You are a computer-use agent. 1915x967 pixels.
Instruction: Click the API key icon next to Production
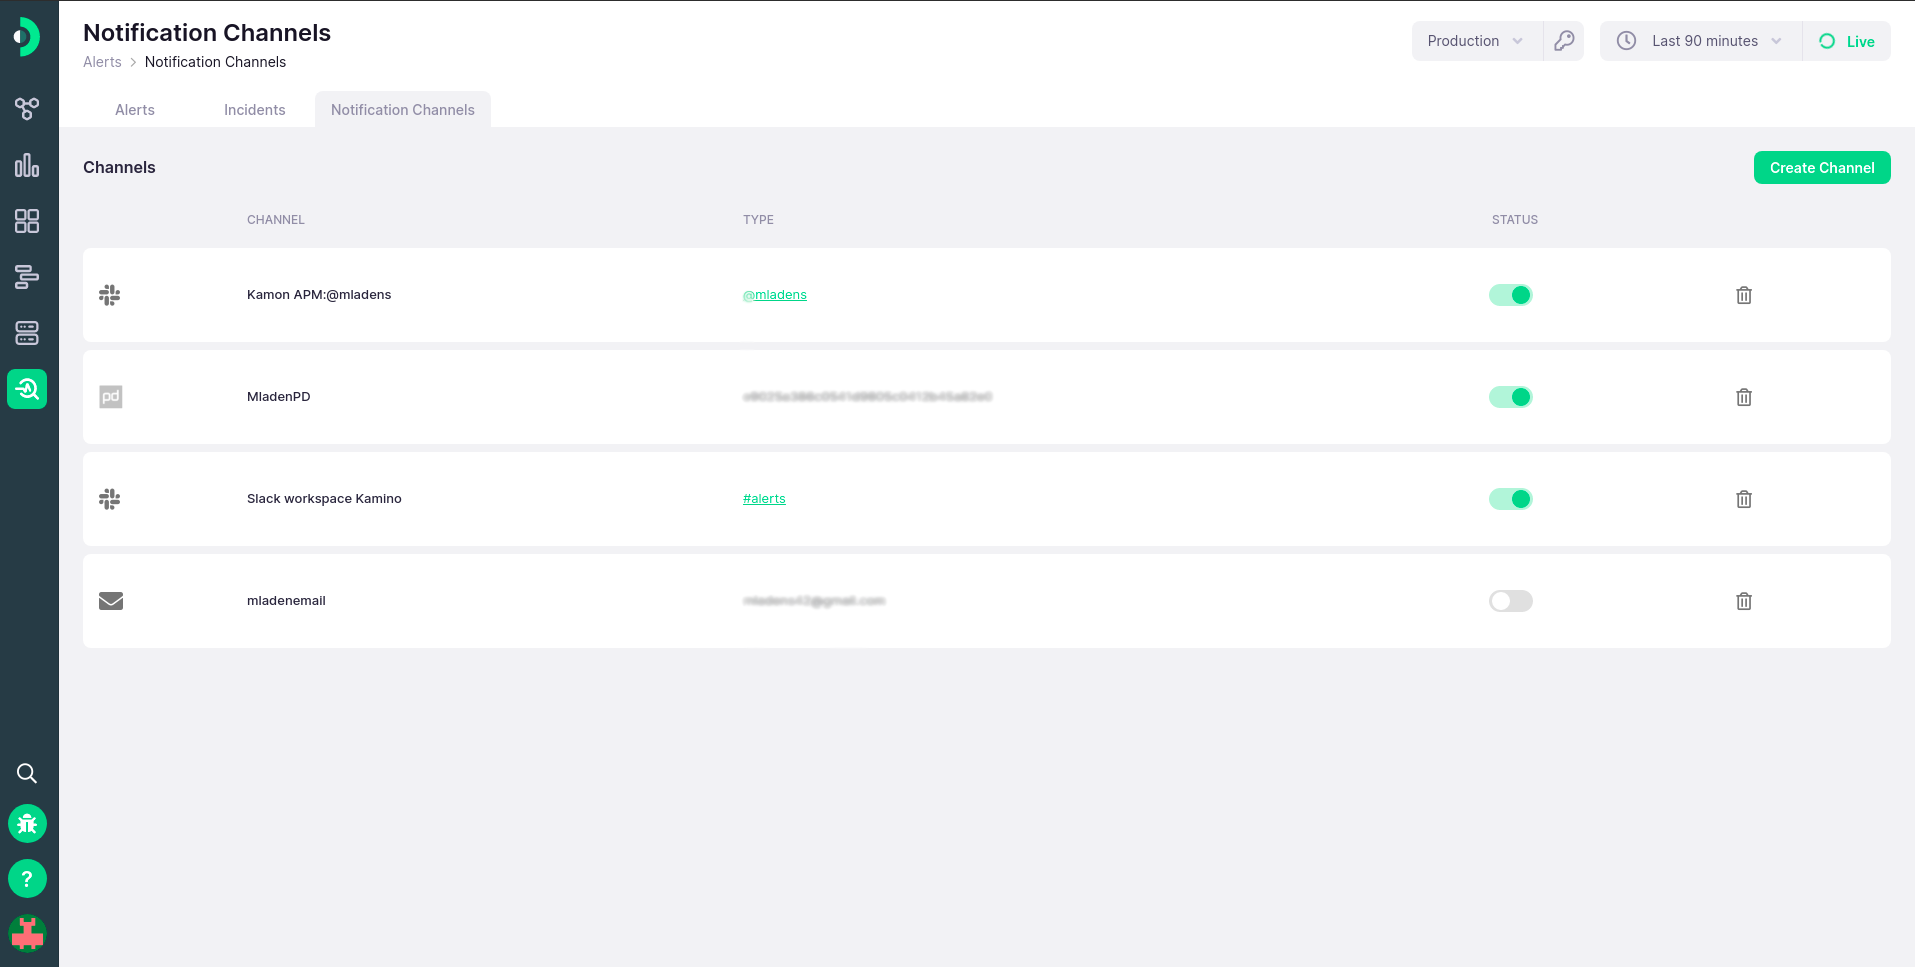pos(1564,41)
